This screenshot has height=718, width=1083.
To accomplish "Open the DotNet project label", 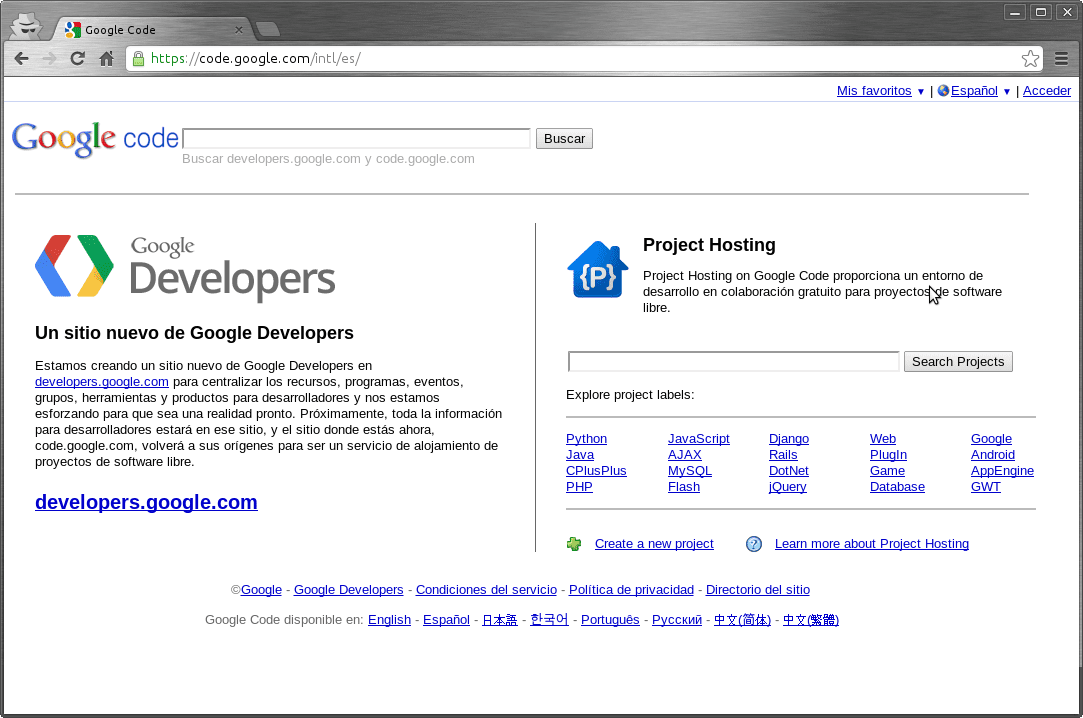I will [788, 471].
